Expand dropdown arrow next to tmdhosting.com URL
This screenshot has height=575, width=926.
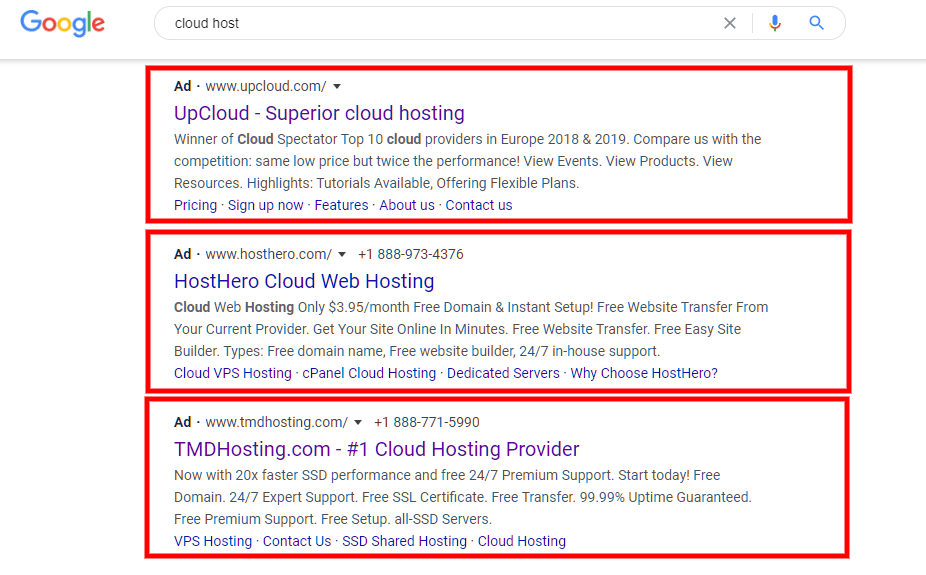(358, 423)
